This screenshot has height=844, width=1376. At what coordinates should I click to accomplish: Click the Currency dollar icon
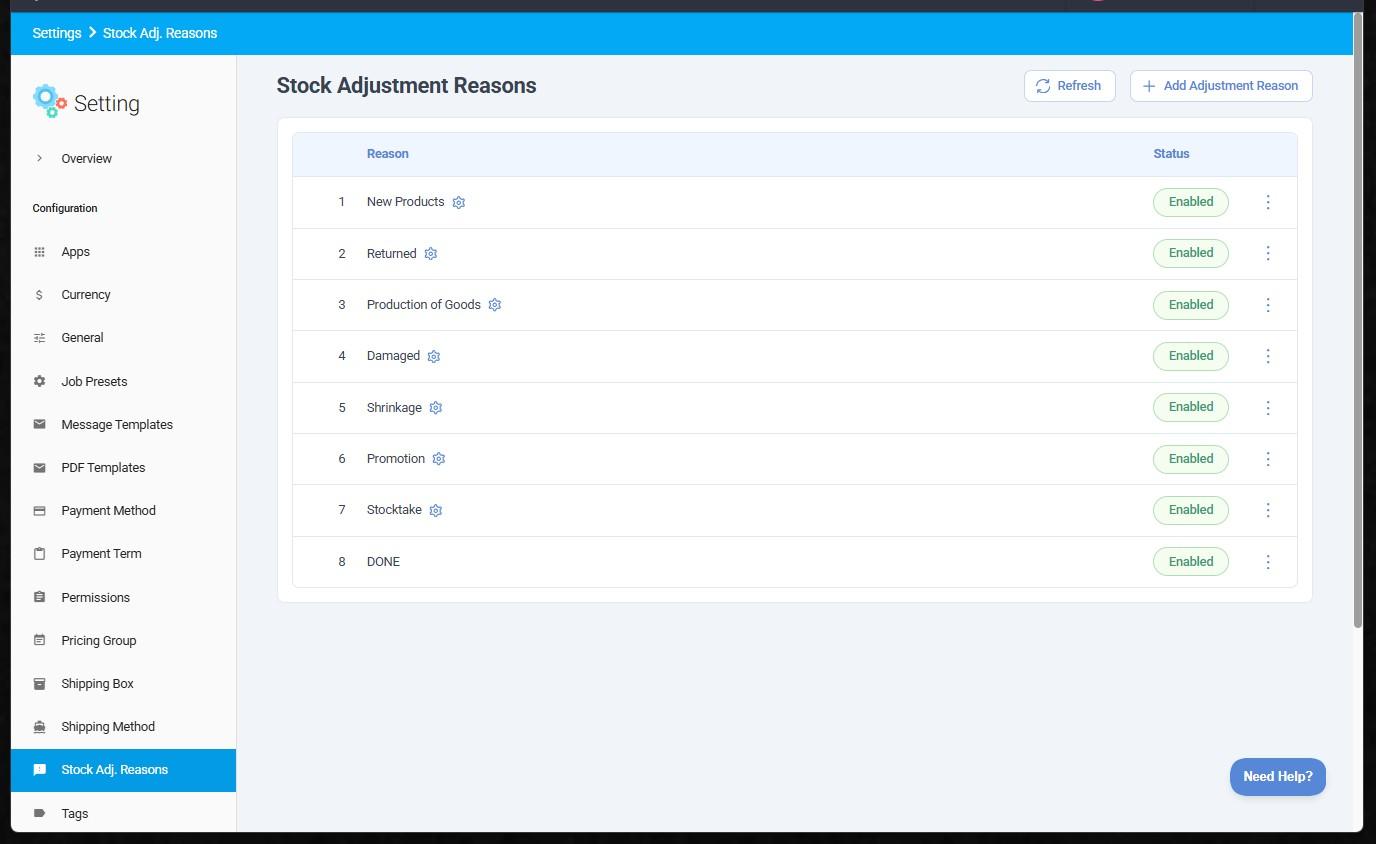click(39, 295)
